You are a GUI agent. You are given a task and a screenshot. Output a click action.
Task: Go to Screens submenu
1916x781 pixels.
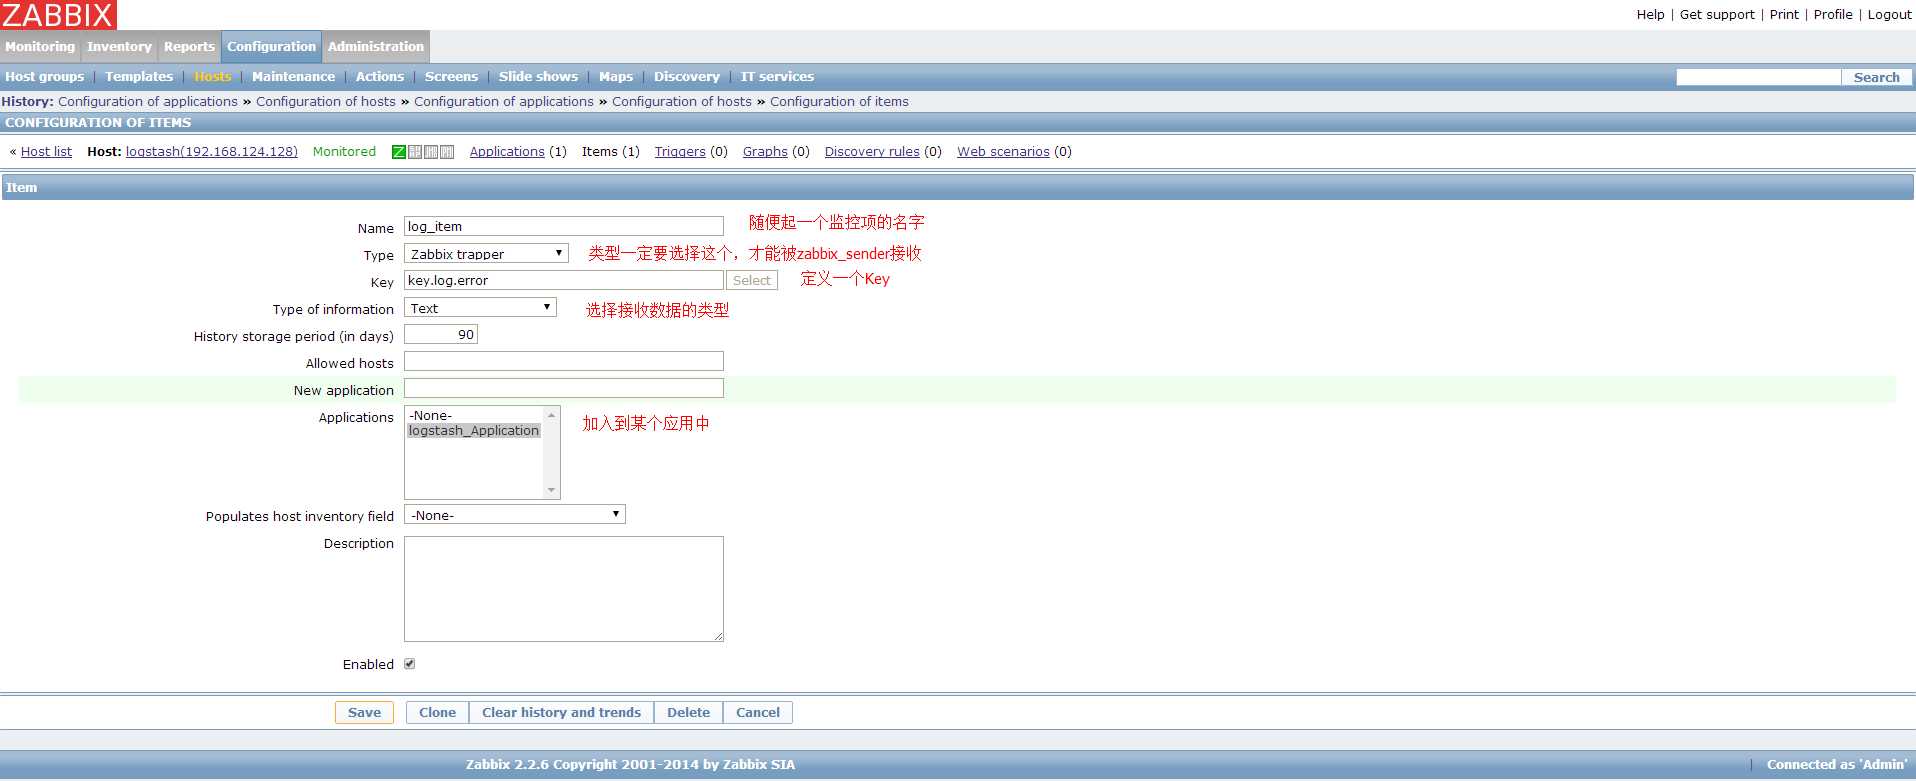coord(451,76)
